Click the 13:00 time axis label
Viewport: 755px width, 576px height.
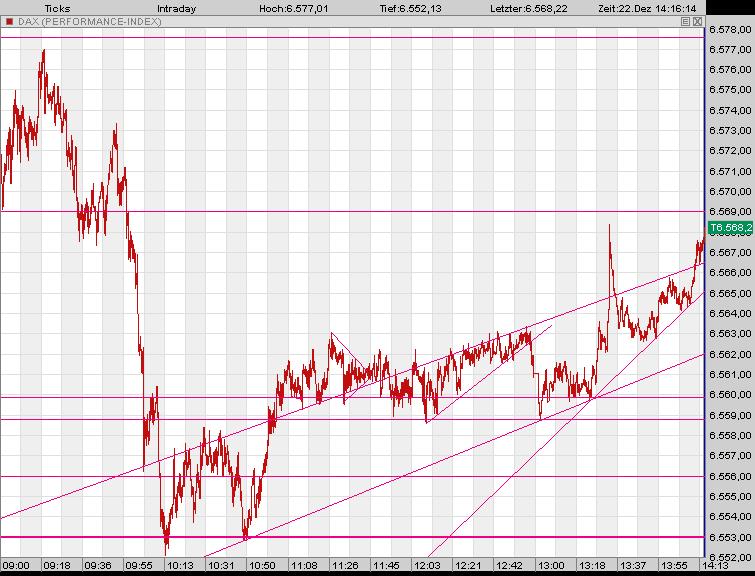551,565
